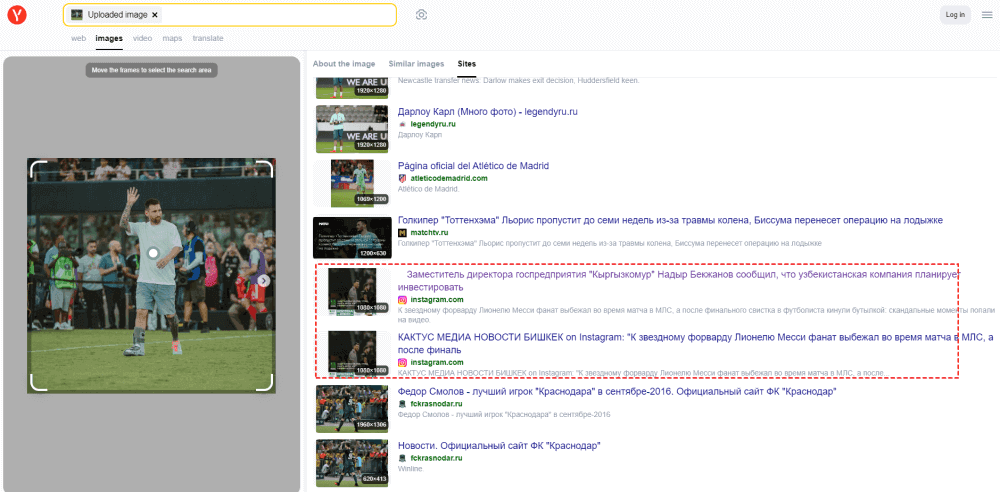Open the maps search tab
Screen dimensions: 1000x492
172,38
